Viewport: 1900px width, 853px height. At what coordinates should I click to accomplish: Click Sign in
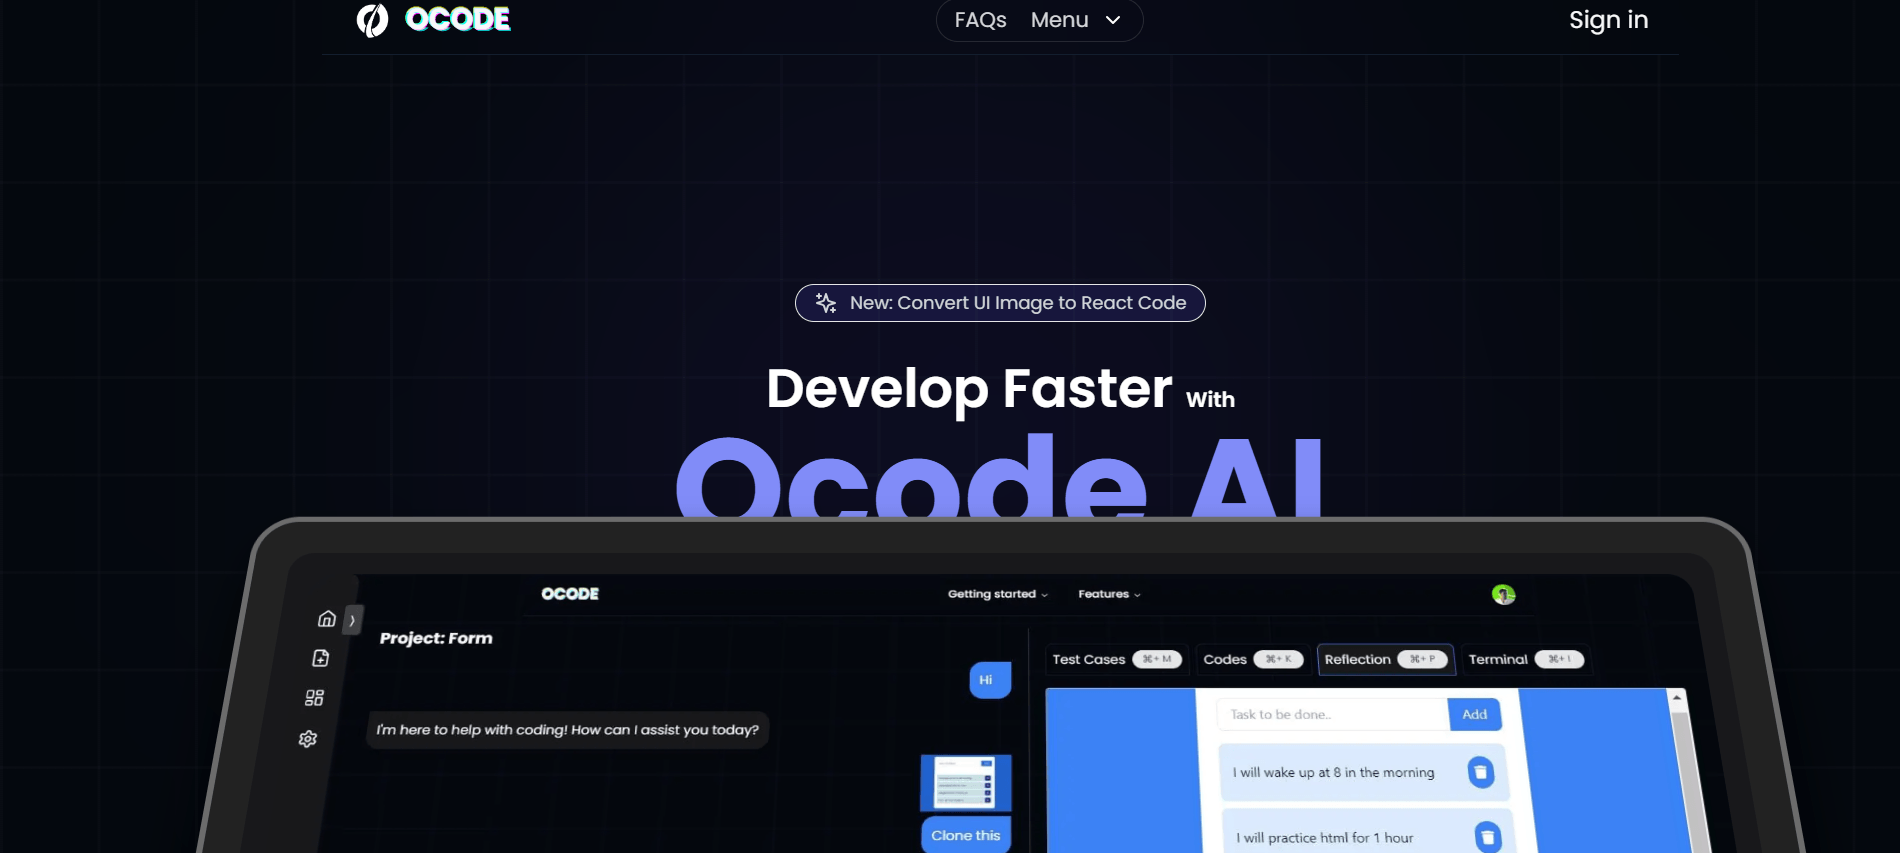tap(1608, 20)
